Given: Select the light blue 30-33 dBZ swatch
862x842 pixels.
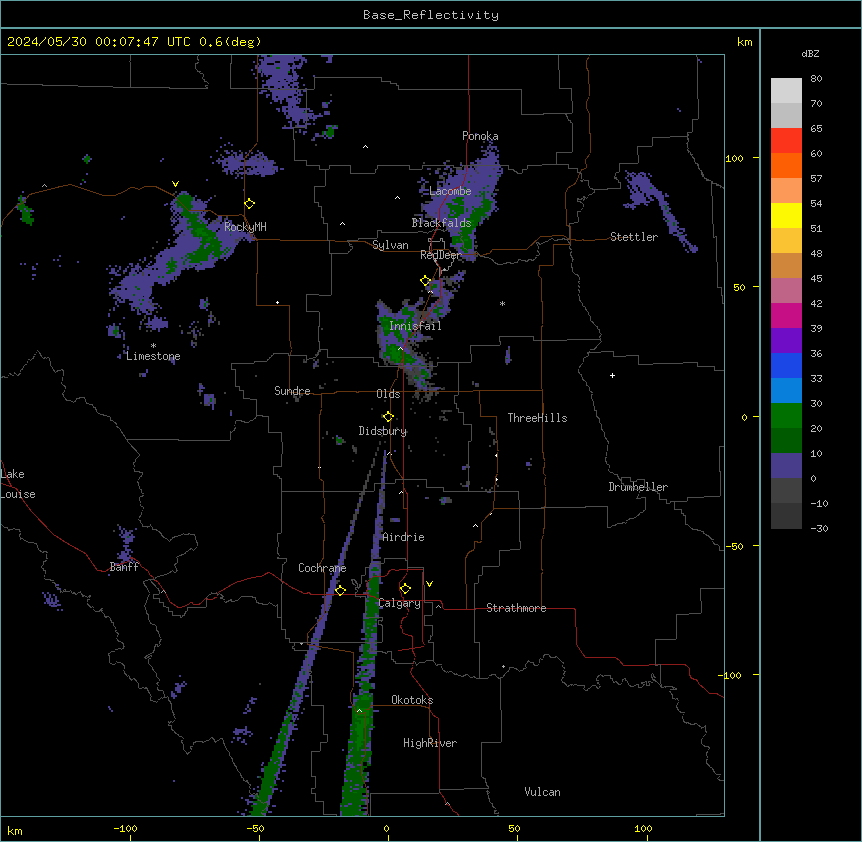Looking at the screenshot, I should [786, 390].
